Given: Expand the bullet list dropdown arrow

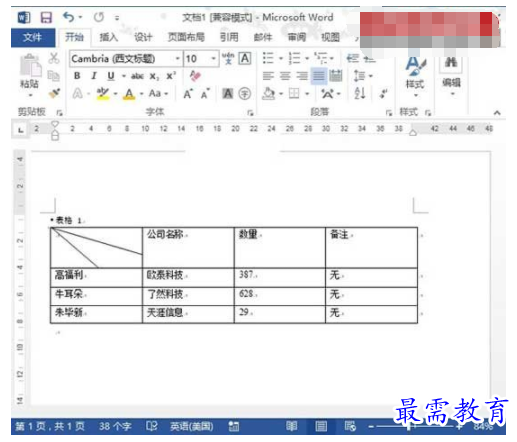Looking at the screenshot, I should (281, 59).
